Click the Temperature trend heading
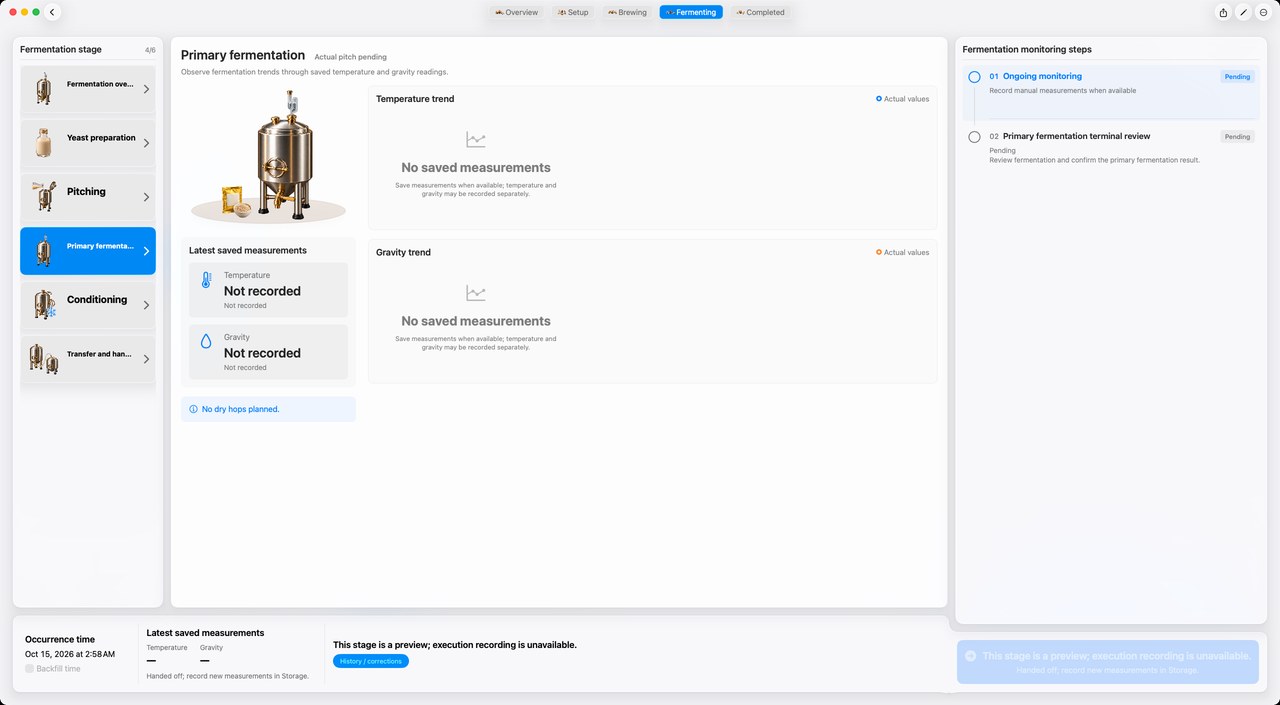The width and height of the screenshot is (1280, 705). coord(415,99)
